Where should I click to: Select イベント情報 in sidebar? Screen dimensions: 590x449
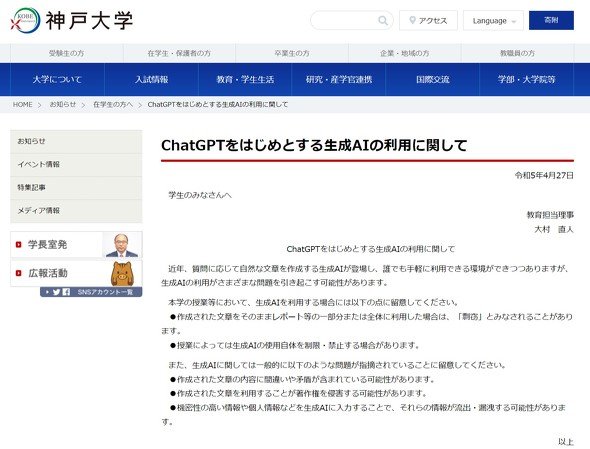pyautogui.click(x=76, y=164)
